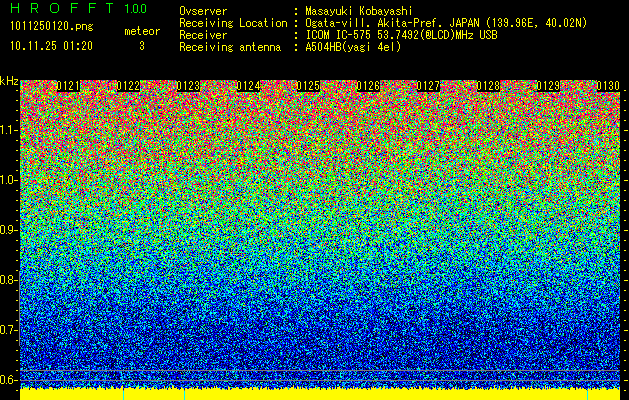Click the meteor count value 3
The image size is (629, 400).
click(x=142, y=46)
